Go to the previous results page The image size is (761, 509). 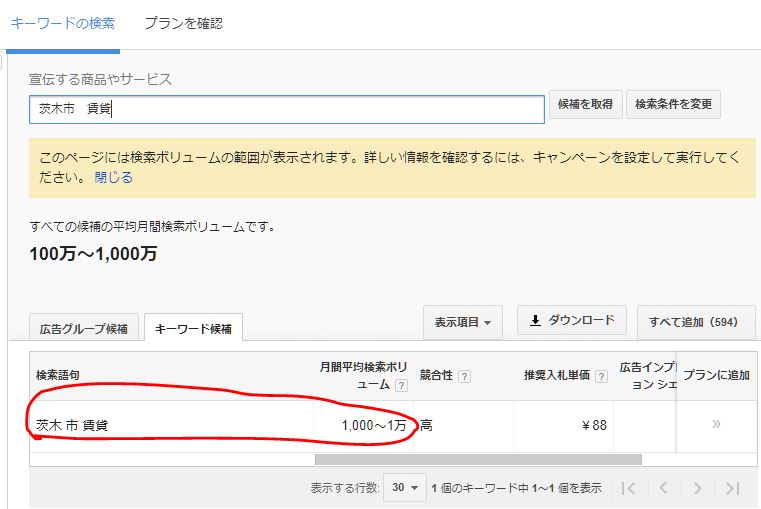point(663,488)
